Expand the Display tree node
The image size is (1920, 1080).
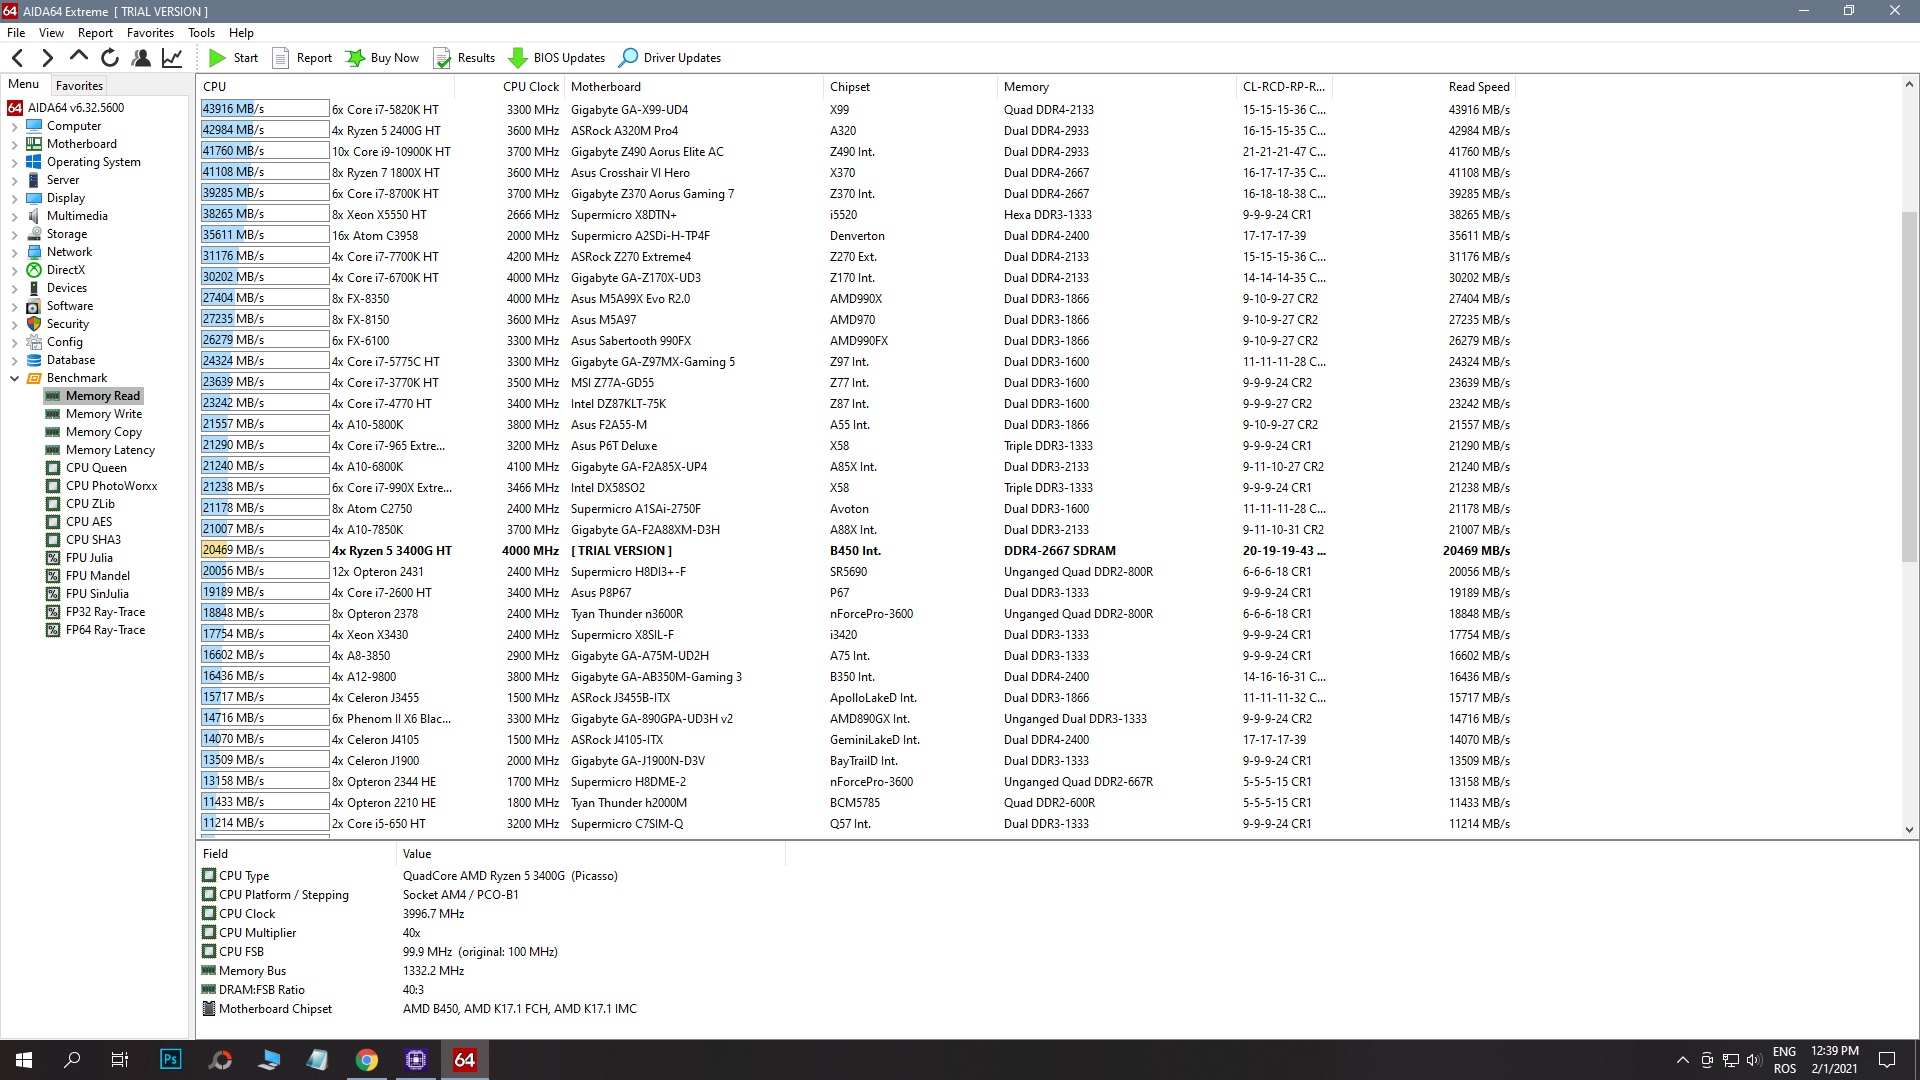click(x=14, y=199)
